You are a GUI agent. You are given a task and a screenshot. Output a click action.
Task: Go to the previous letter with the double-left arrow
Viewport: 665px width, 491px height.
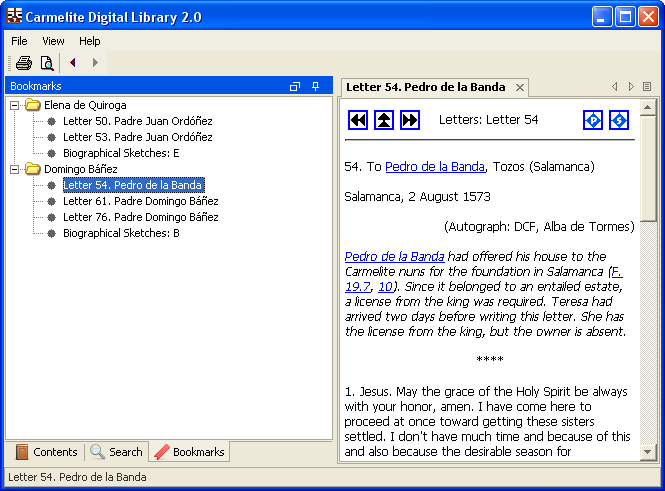pos(358,120)
